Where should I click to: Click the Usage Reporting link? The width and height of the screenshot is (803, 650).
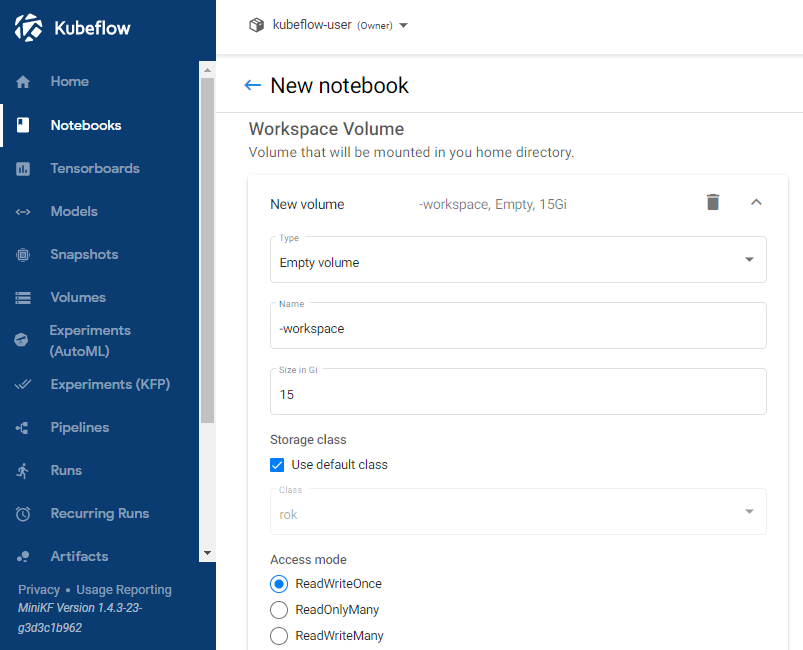[124, 590]
